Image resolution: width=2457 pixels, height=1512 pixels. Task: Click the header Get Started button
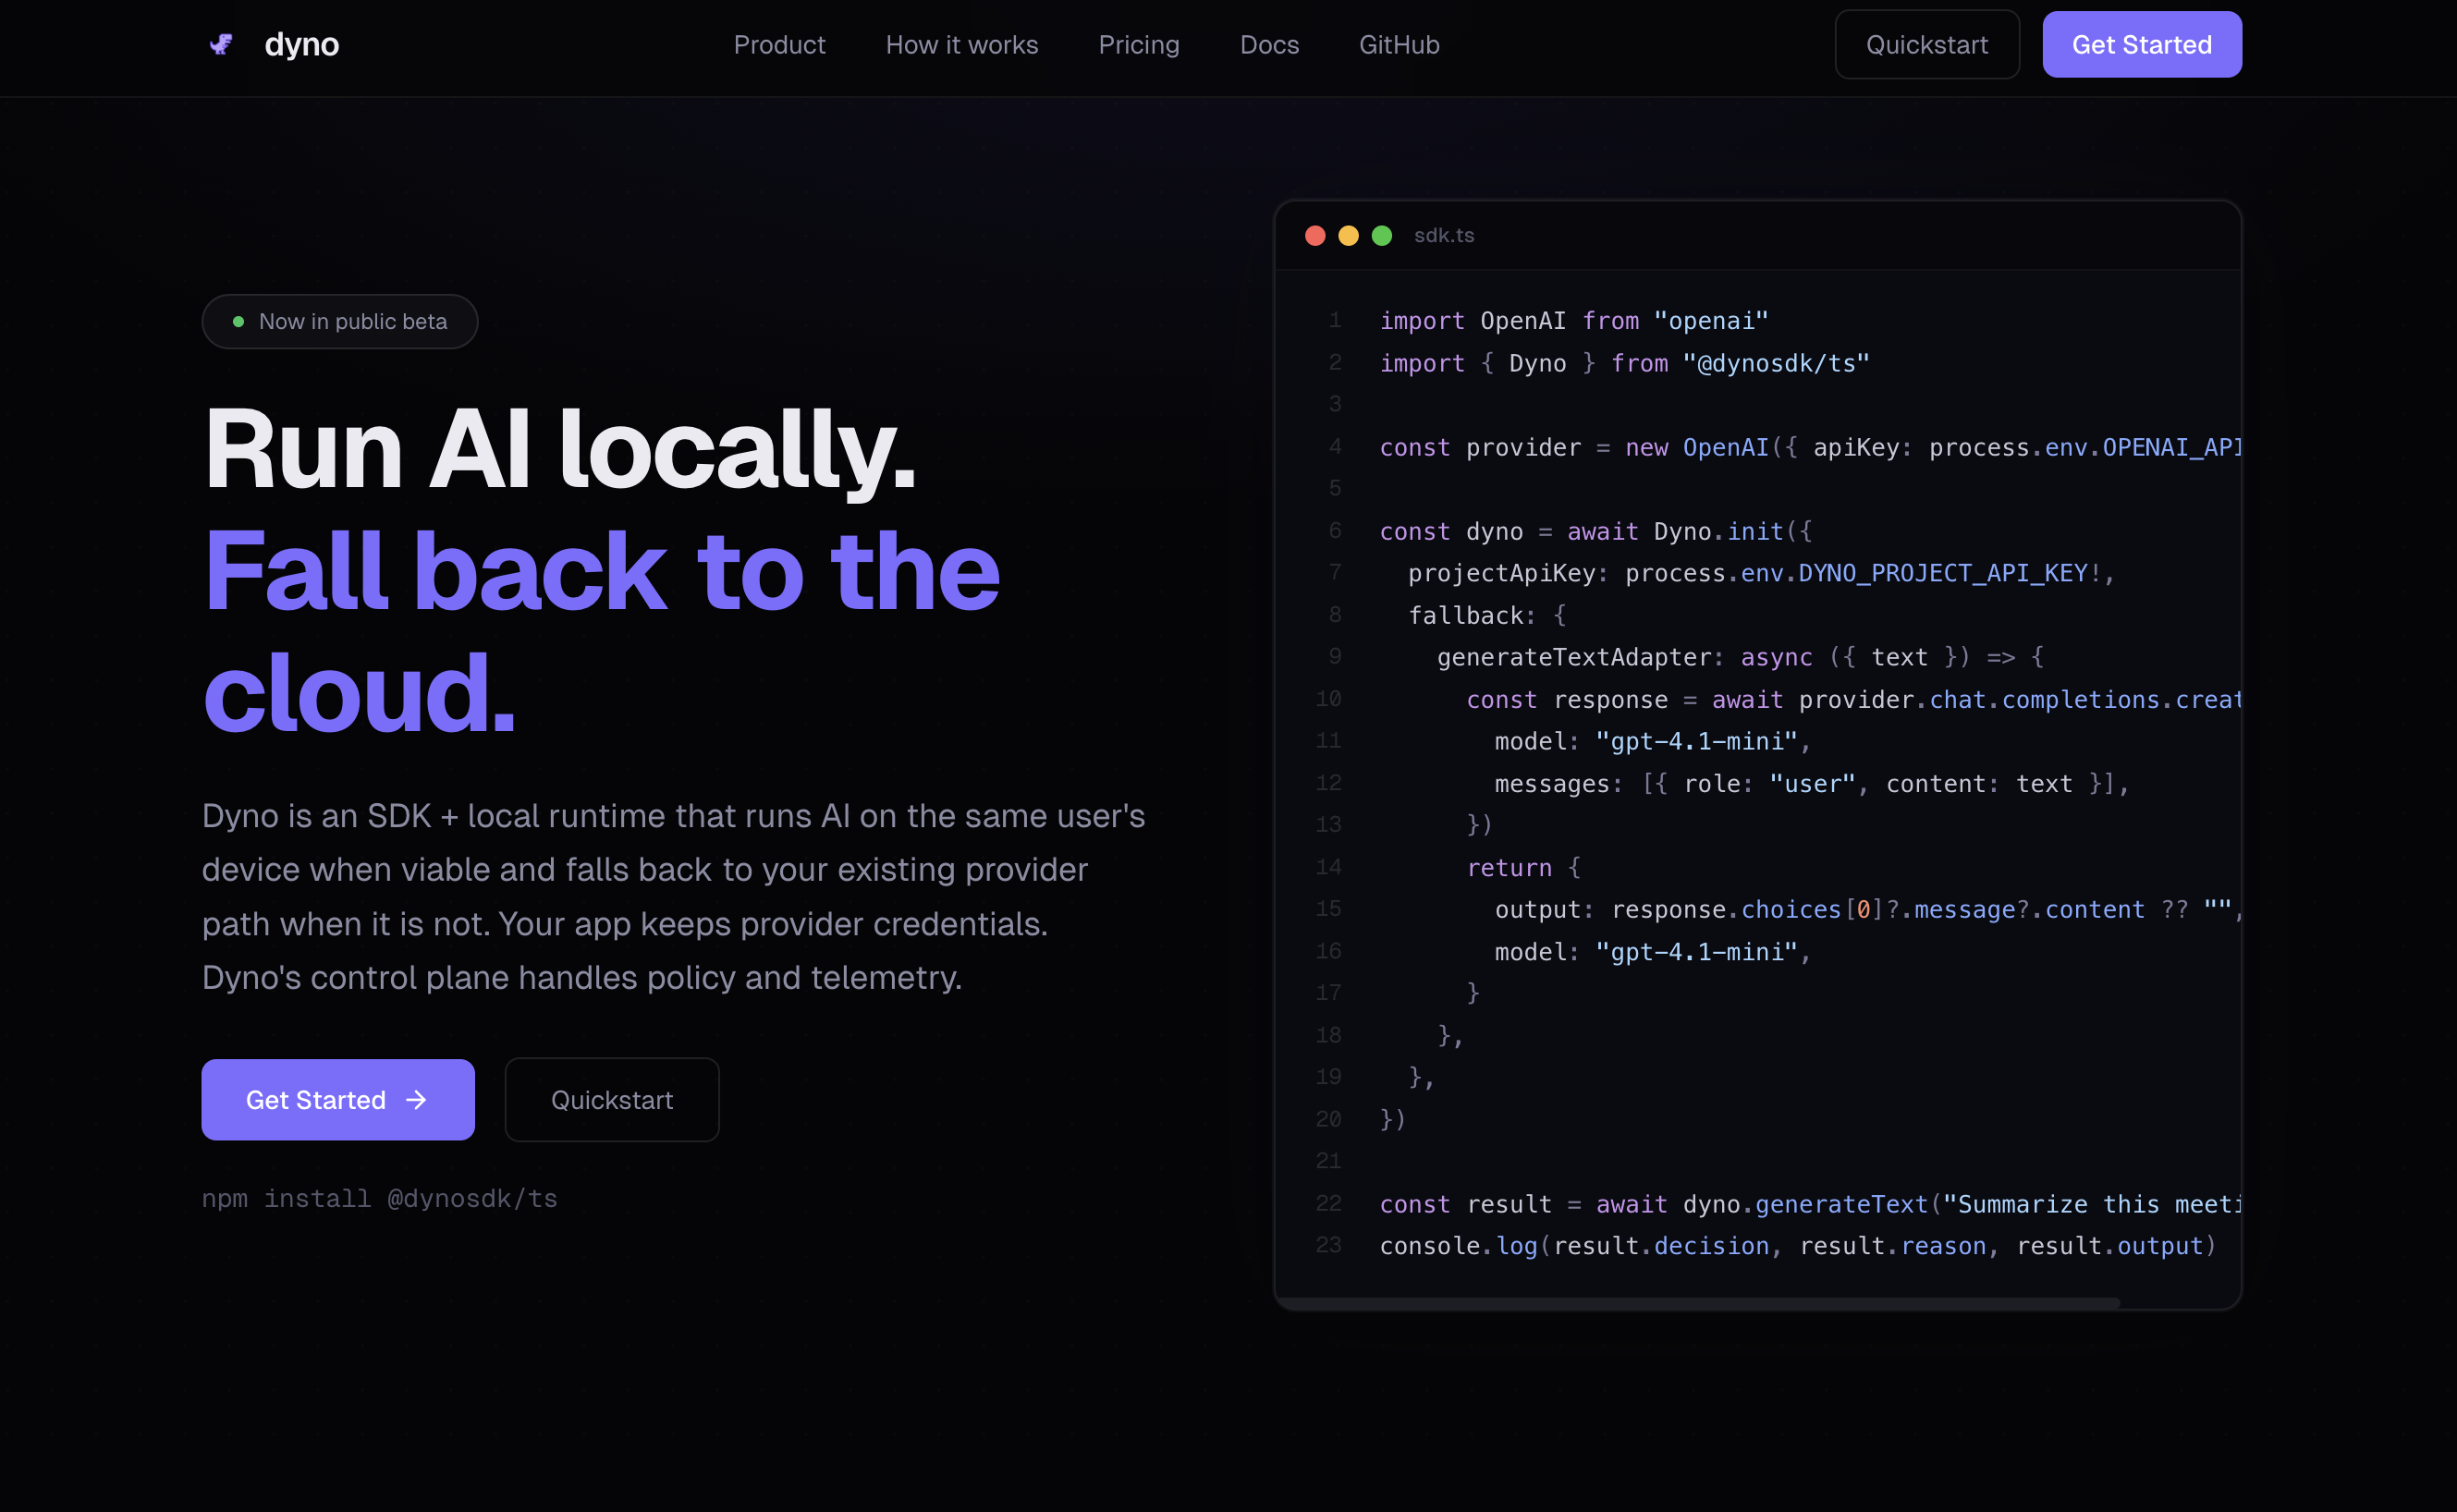tap(2141, 45)
